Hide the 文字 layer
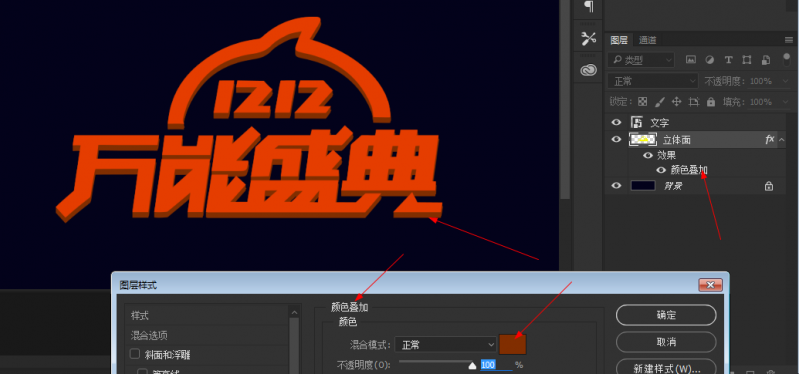This screenshot has height=374, width=799. pyautogui.click(x=616, y=122)
